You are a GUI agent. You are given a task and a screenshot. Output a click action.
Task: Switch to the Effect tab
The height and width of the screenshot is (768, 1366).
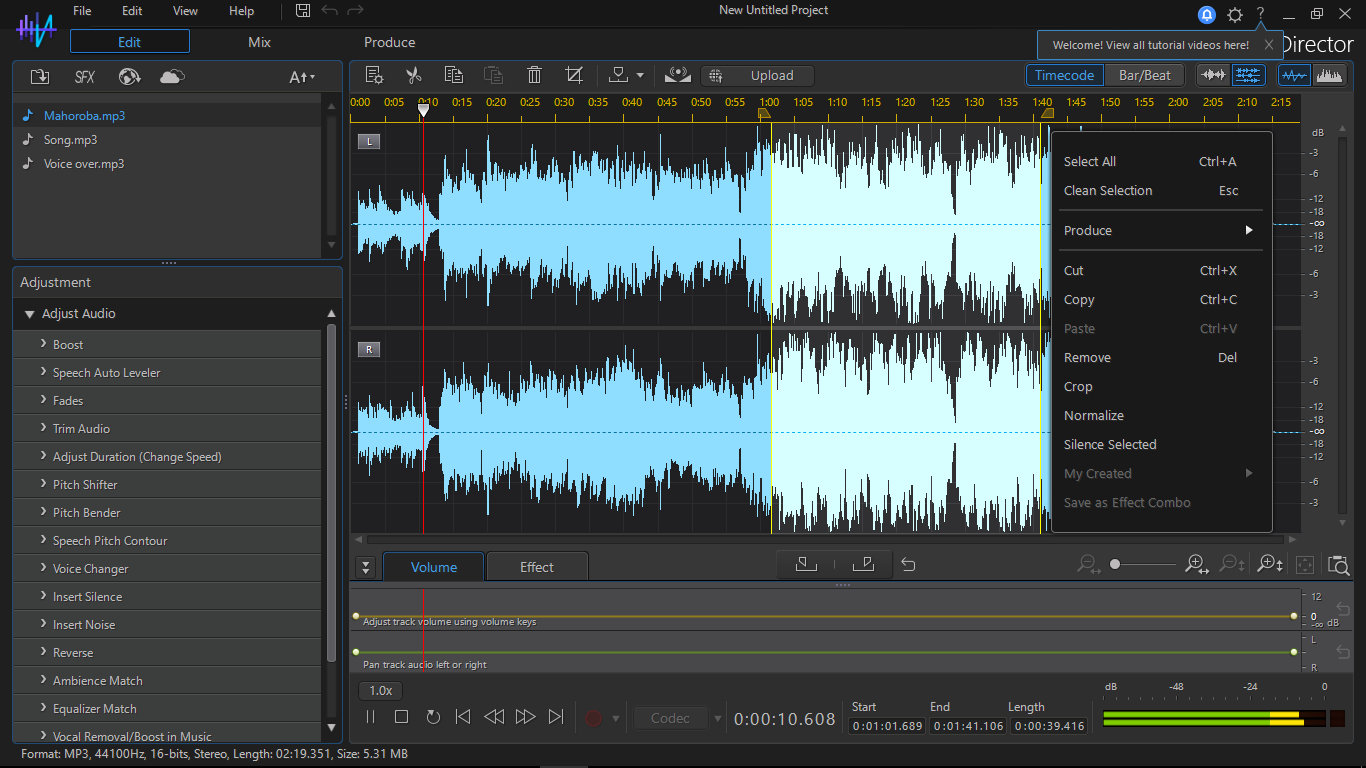click(536, 568)
